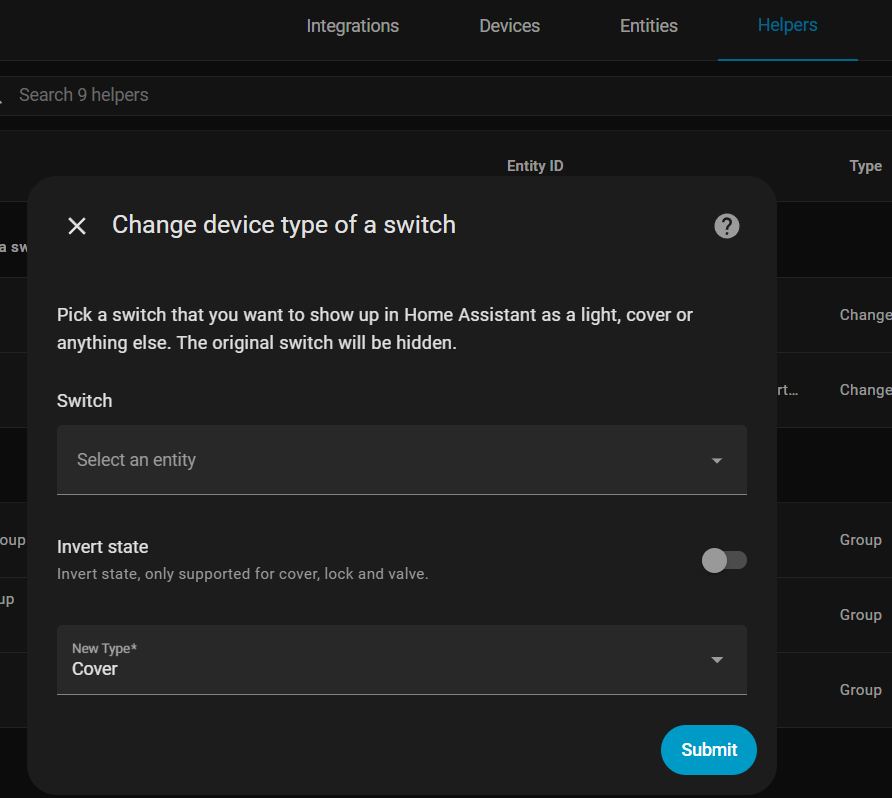Go to the Devices tab
This screenshot has height=798, width=892.
click(x=509, y=27)
